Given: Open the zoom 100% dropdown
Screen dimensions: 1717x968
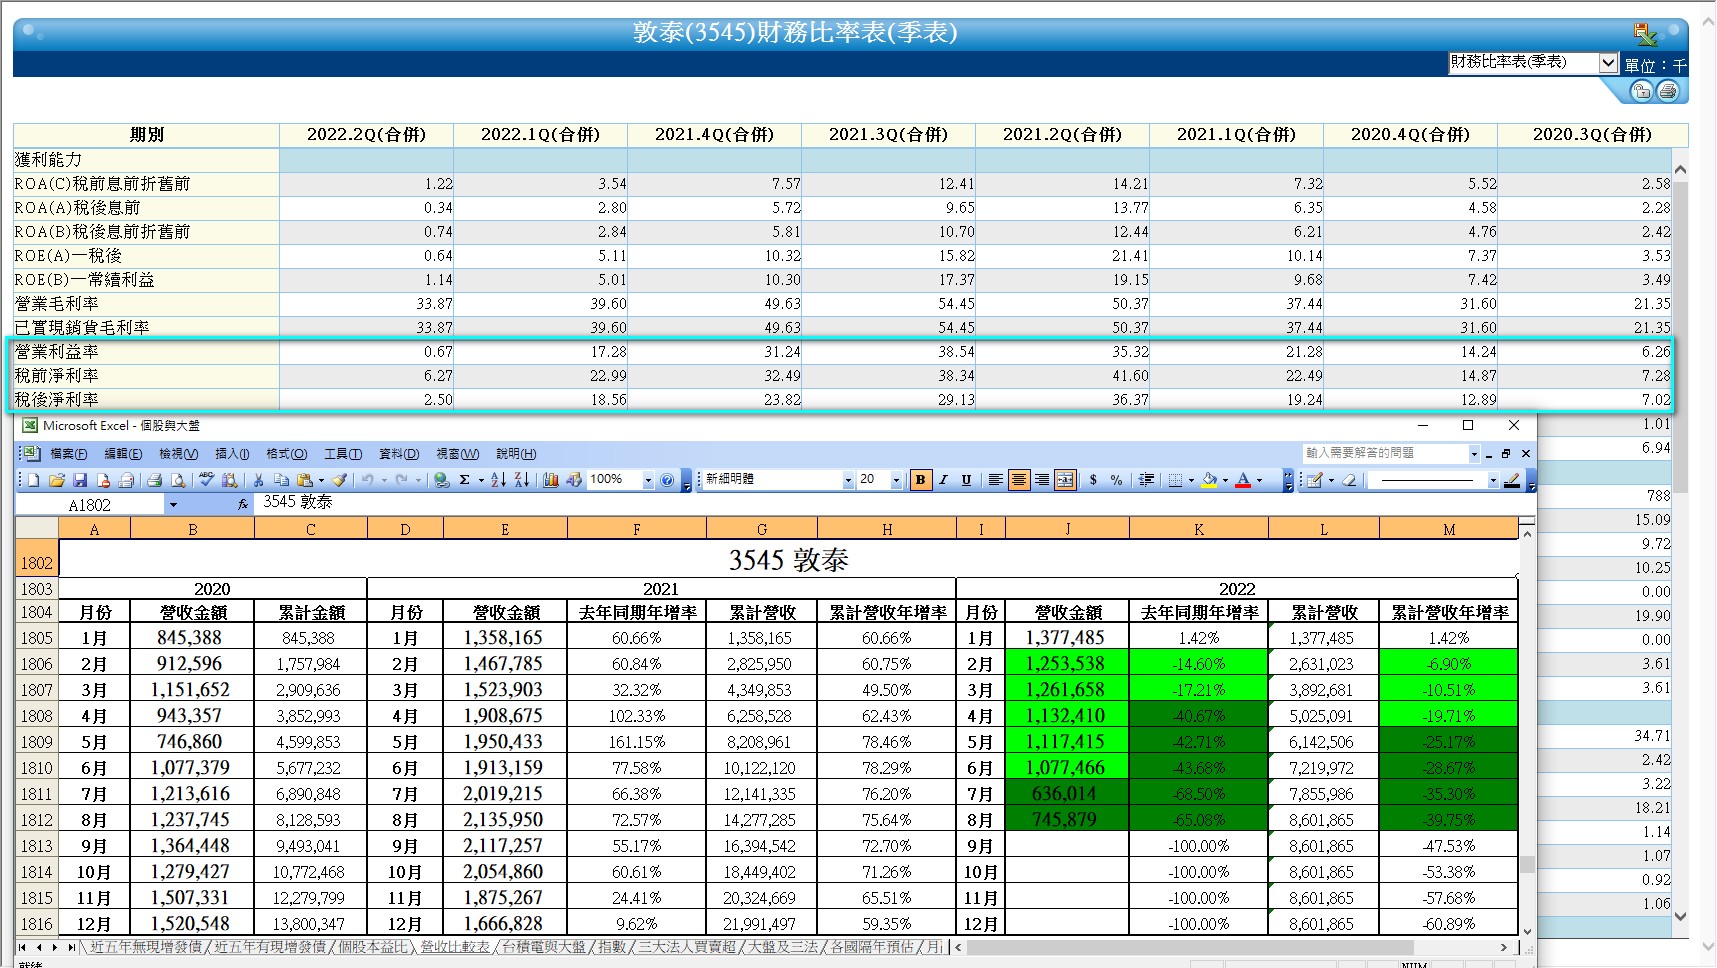Looking at the screenshot, I should (x=648, y=480).
